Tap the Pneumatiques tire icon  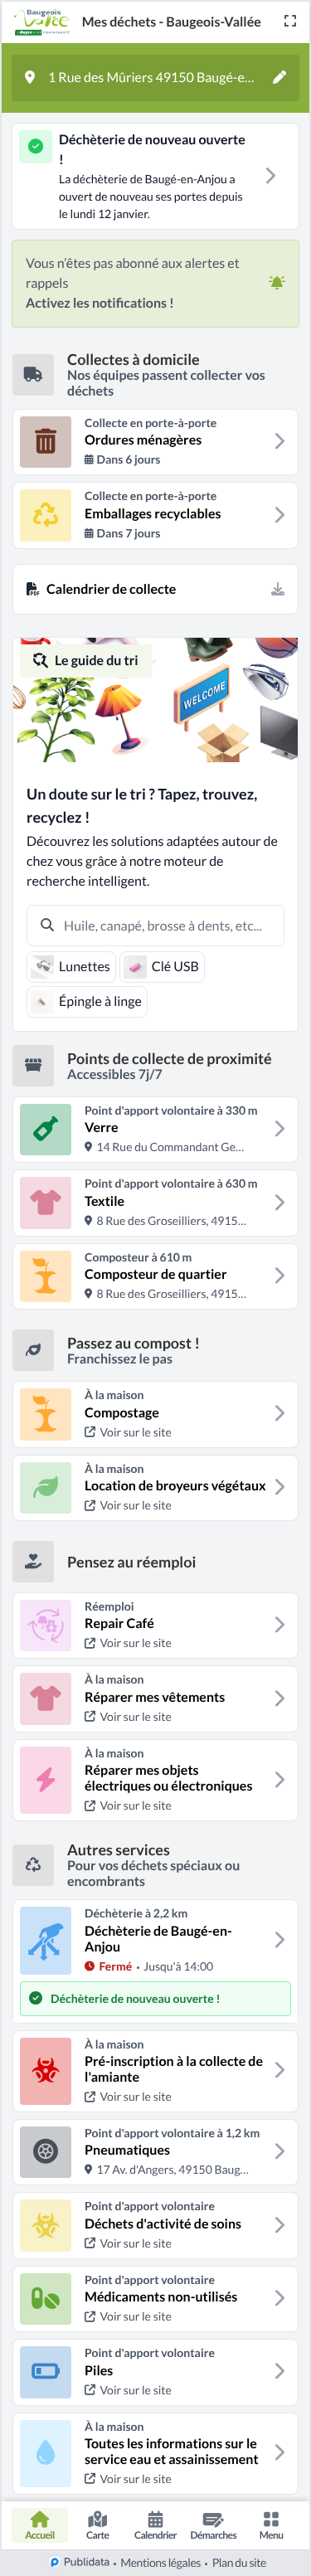point(45,2151)
